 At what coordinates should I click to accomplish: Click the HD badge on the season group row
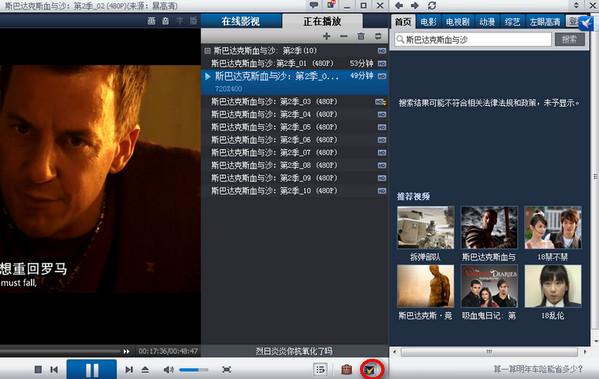[x=382, y=51]
